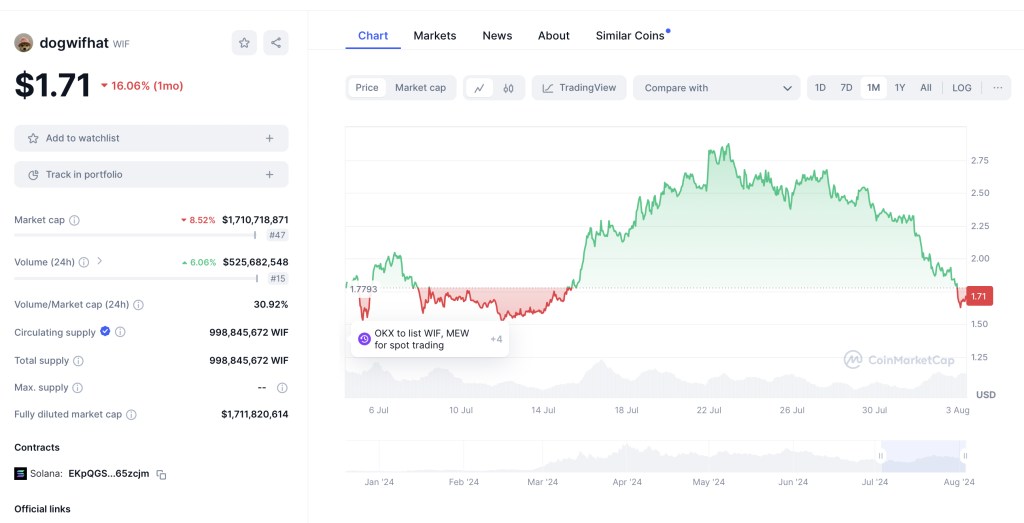Open Max. supply info icon on the label
Image resolution: width=1024 pixels, height=523 pixels.
tap(78, 388)
